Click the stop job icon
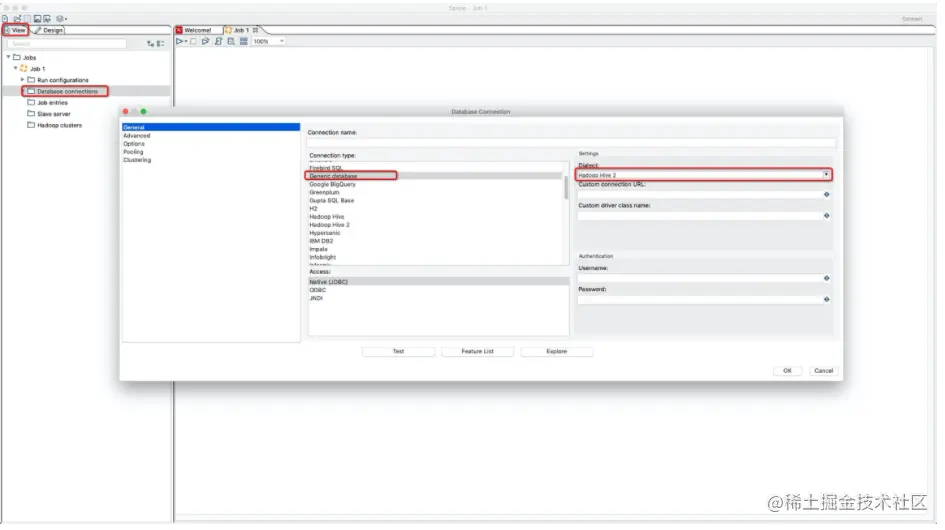 (x=193, y=41)
